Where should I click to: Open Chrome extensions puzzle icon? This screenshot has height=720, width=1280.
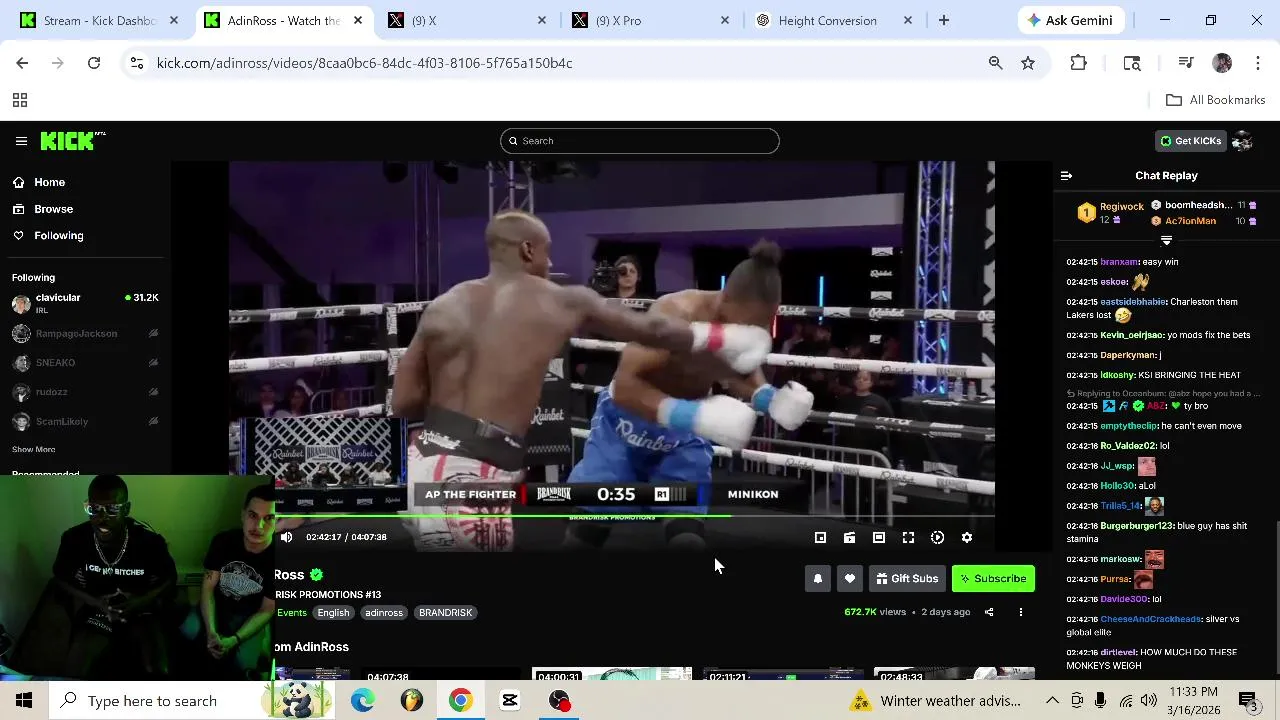click(1078, 63)
